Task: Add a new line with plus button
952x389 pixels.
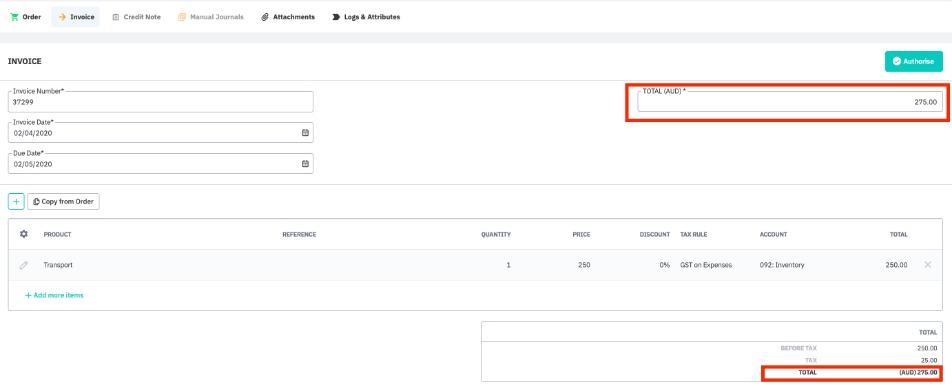Action: (16, 201)
